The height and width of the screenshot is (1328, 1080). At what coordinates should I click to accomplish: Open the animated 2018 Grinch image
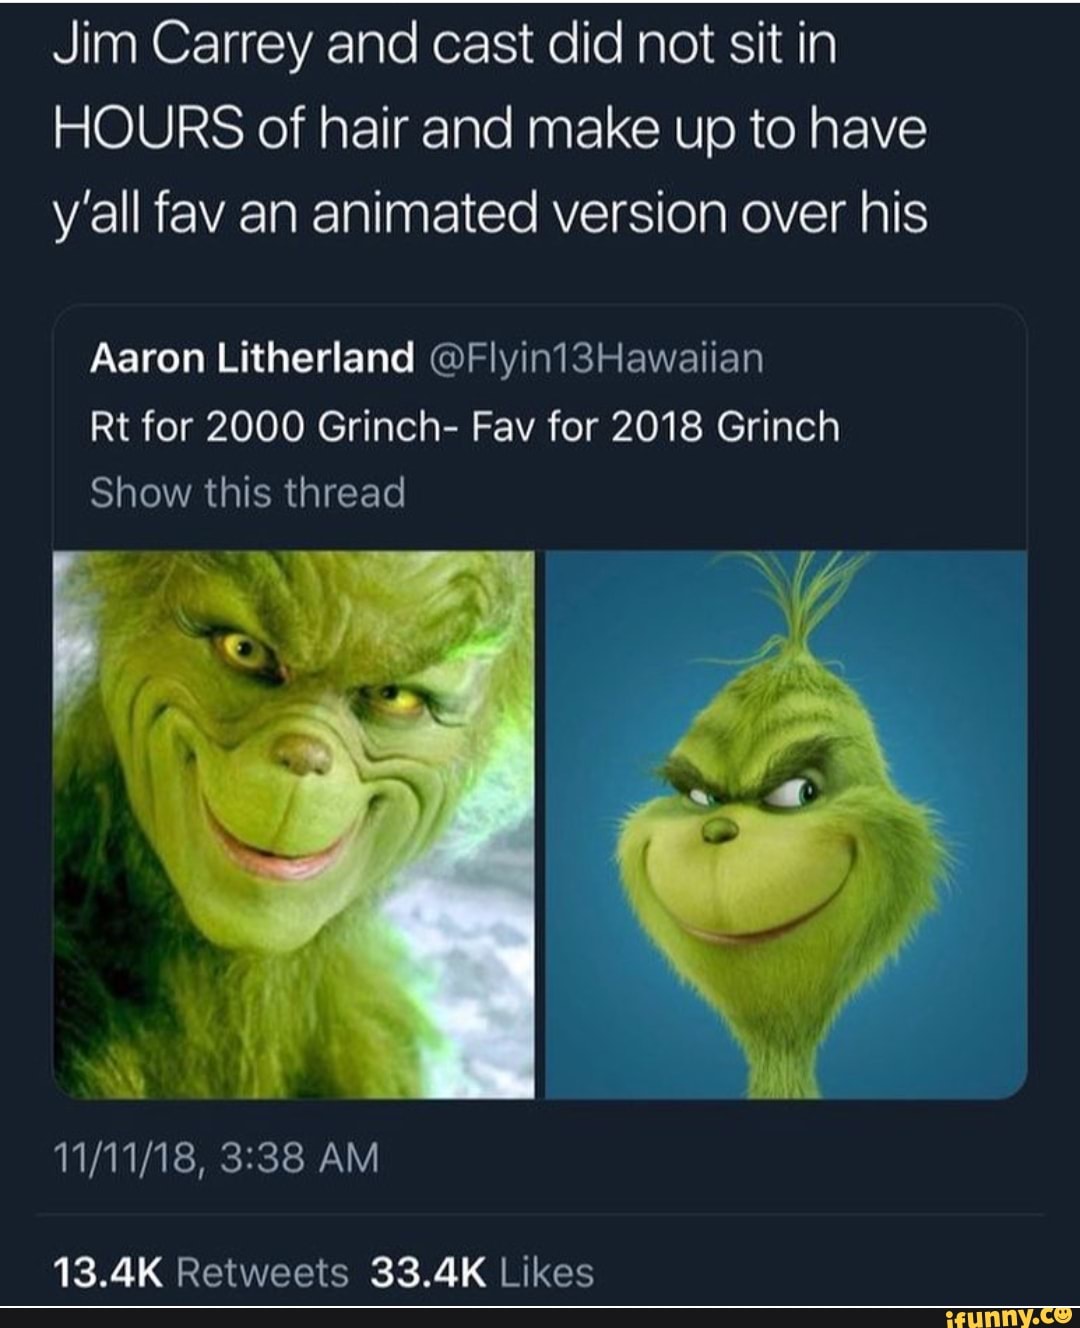(786, 823)
